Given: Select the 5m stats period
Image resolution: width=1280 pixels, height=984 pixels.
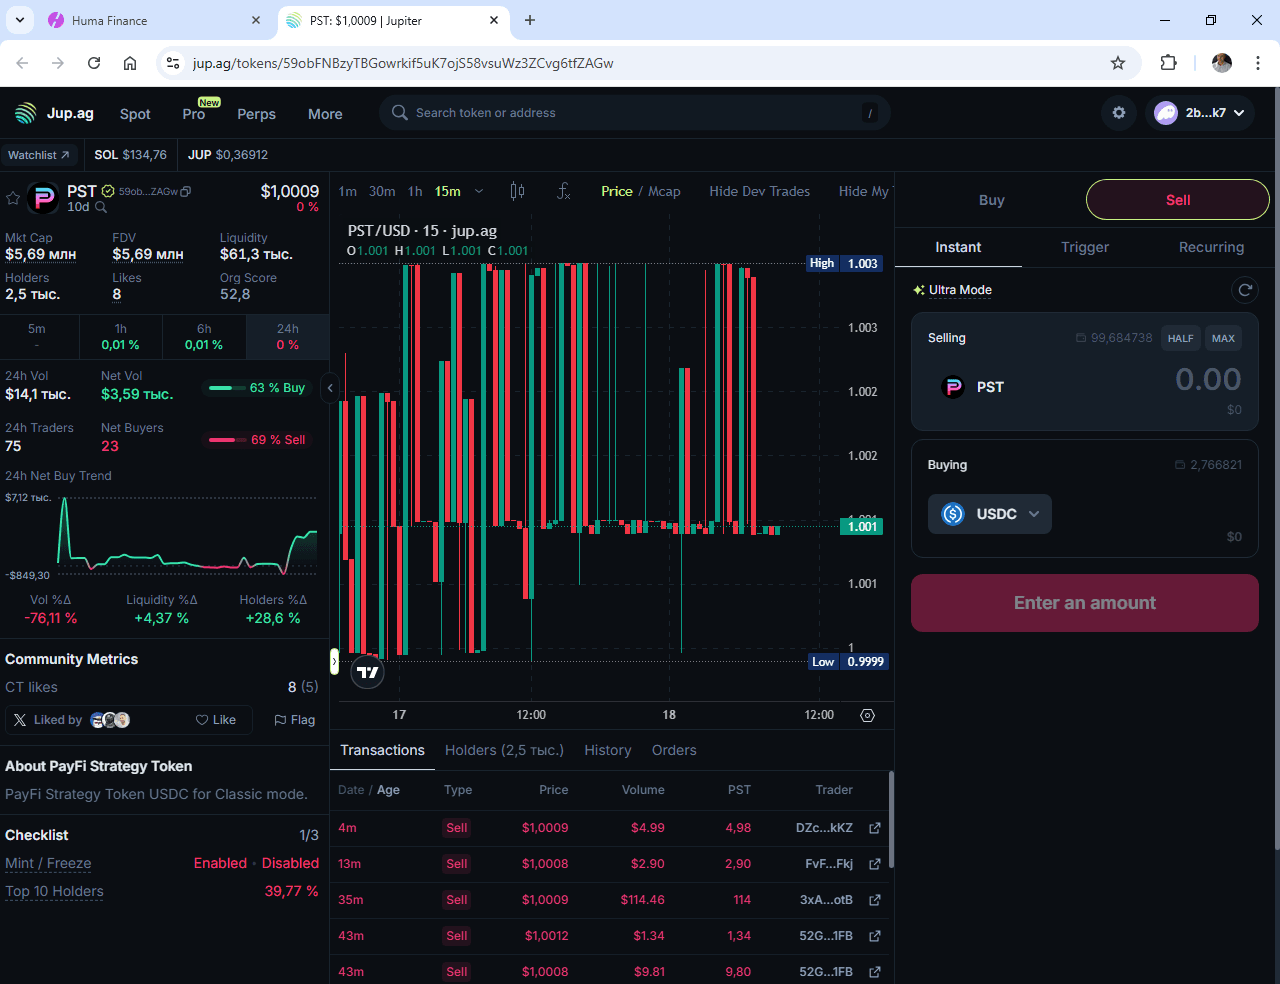Looking at the screenshot, I should [38, 337].
